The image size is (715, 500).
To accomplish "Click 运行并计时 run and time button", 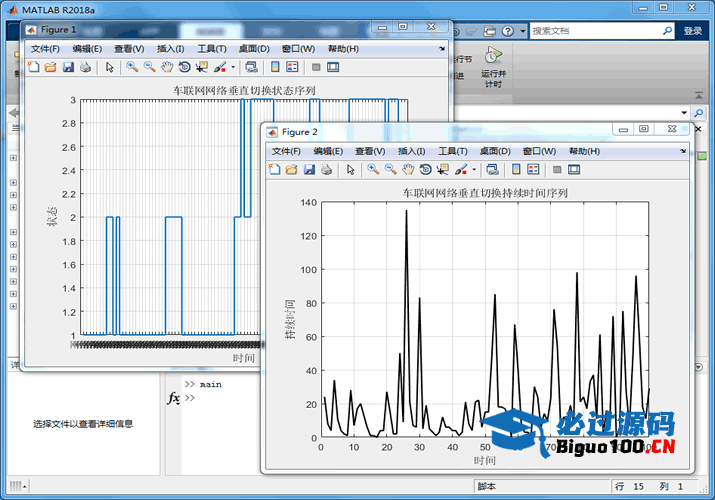I will point(493,67).
